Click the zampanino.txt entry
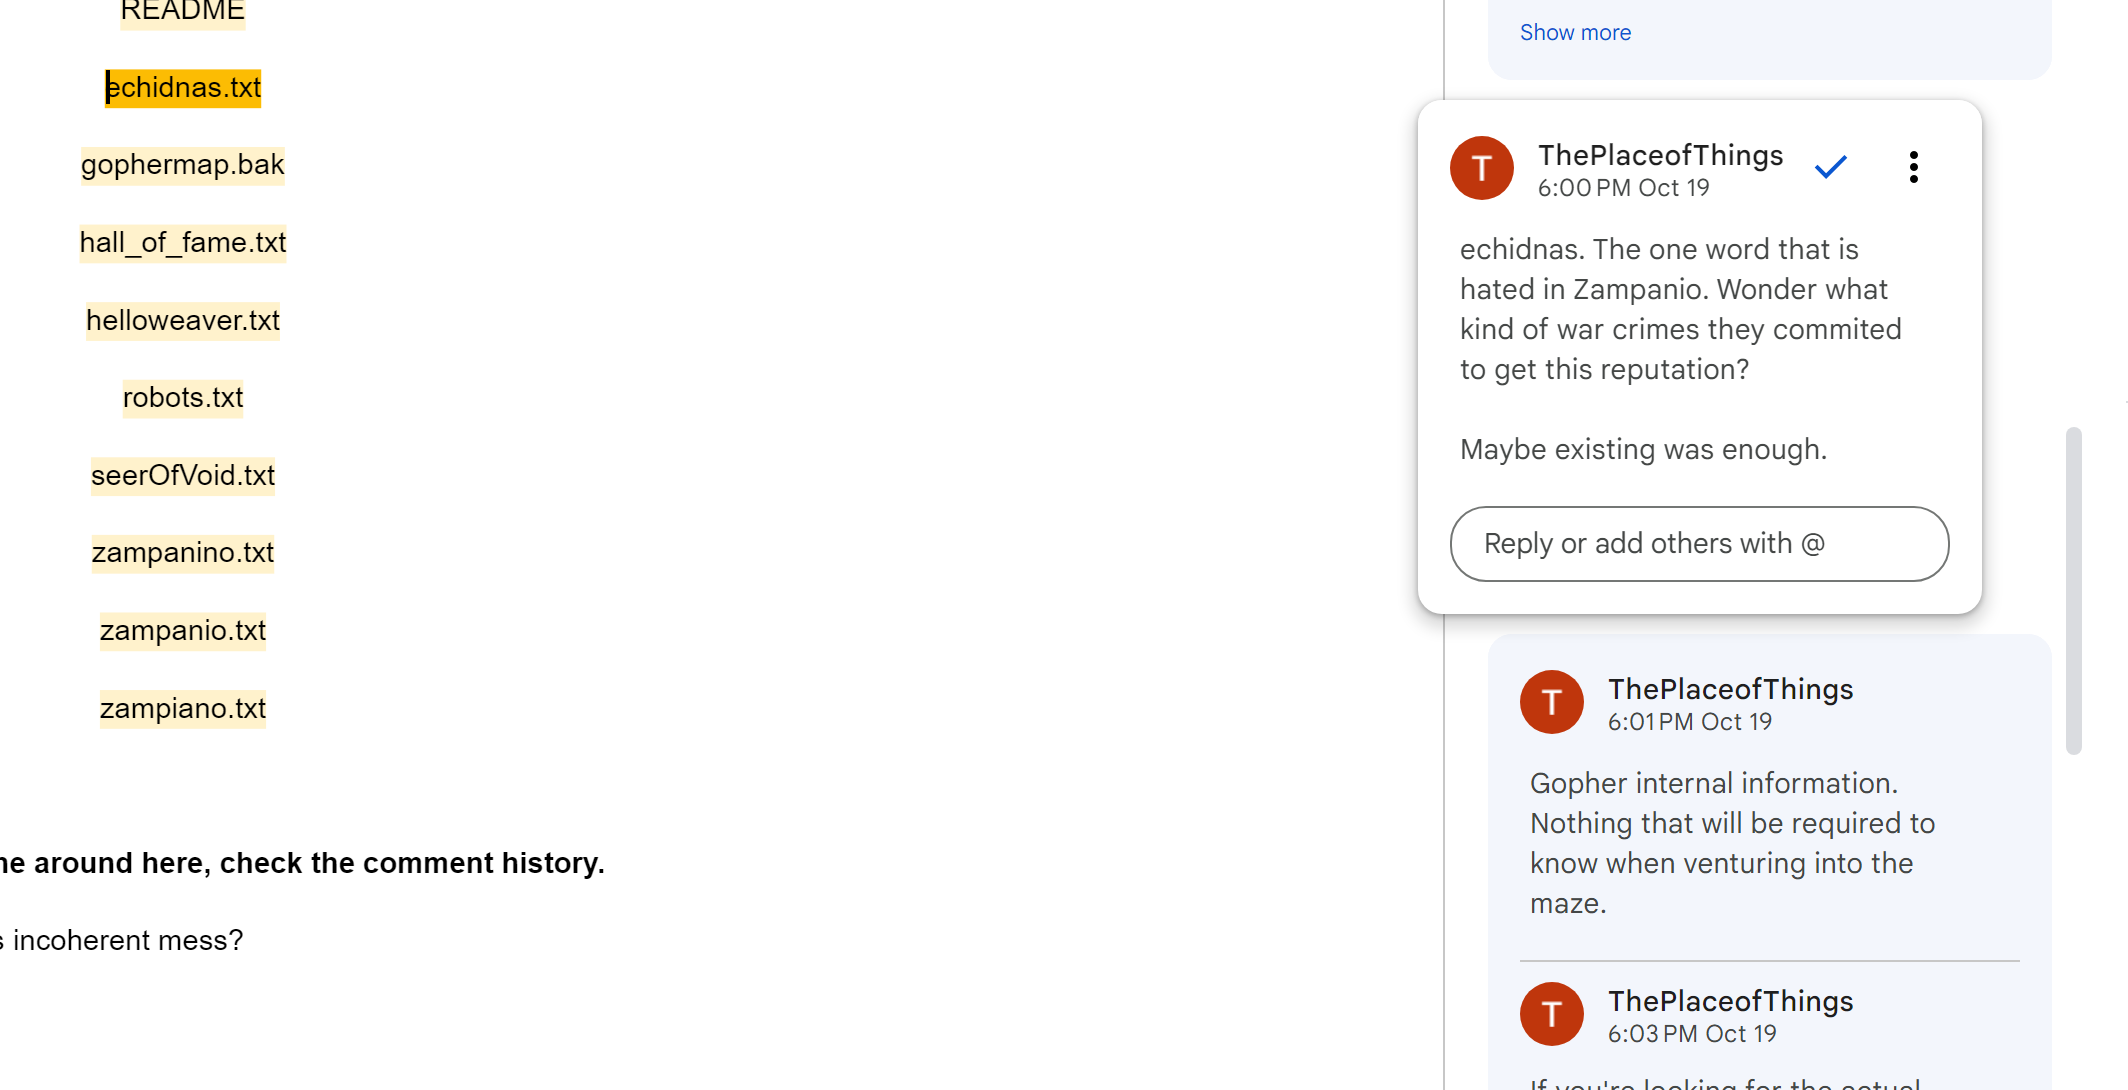 [x=183, y=553]
